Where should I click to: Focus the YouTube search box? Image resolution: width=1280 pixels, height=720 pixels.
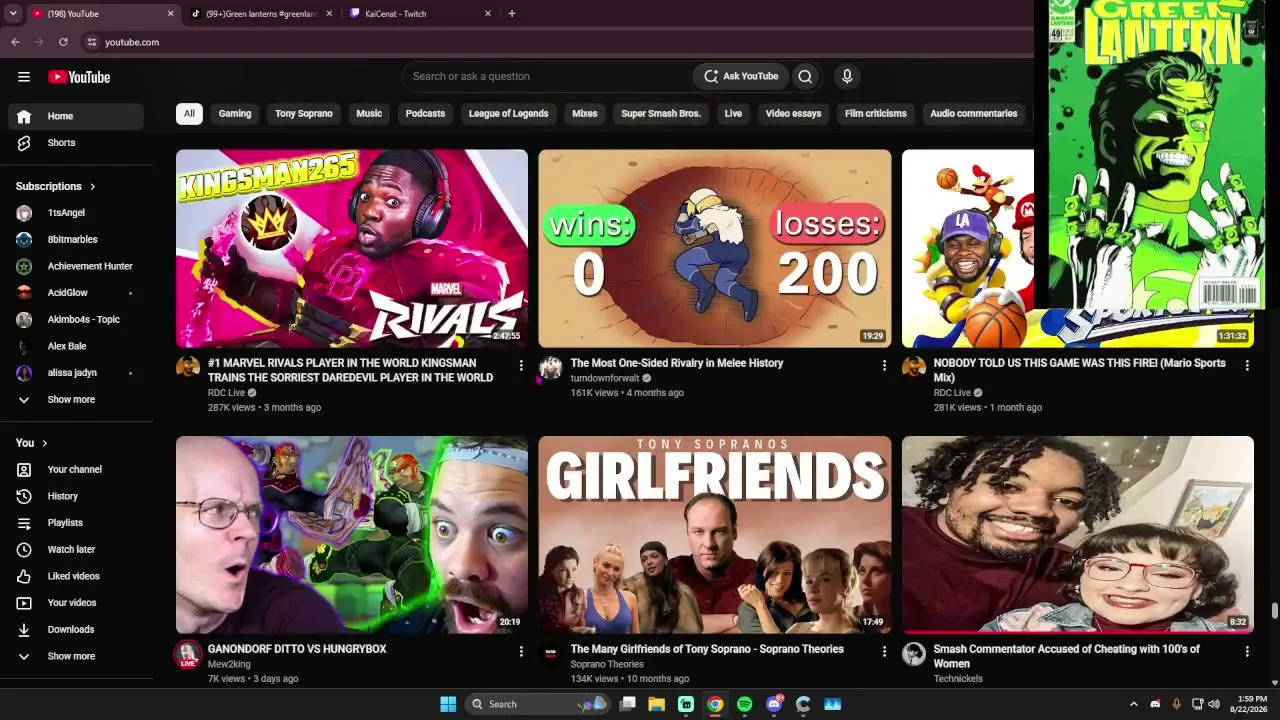click(548, 76)
